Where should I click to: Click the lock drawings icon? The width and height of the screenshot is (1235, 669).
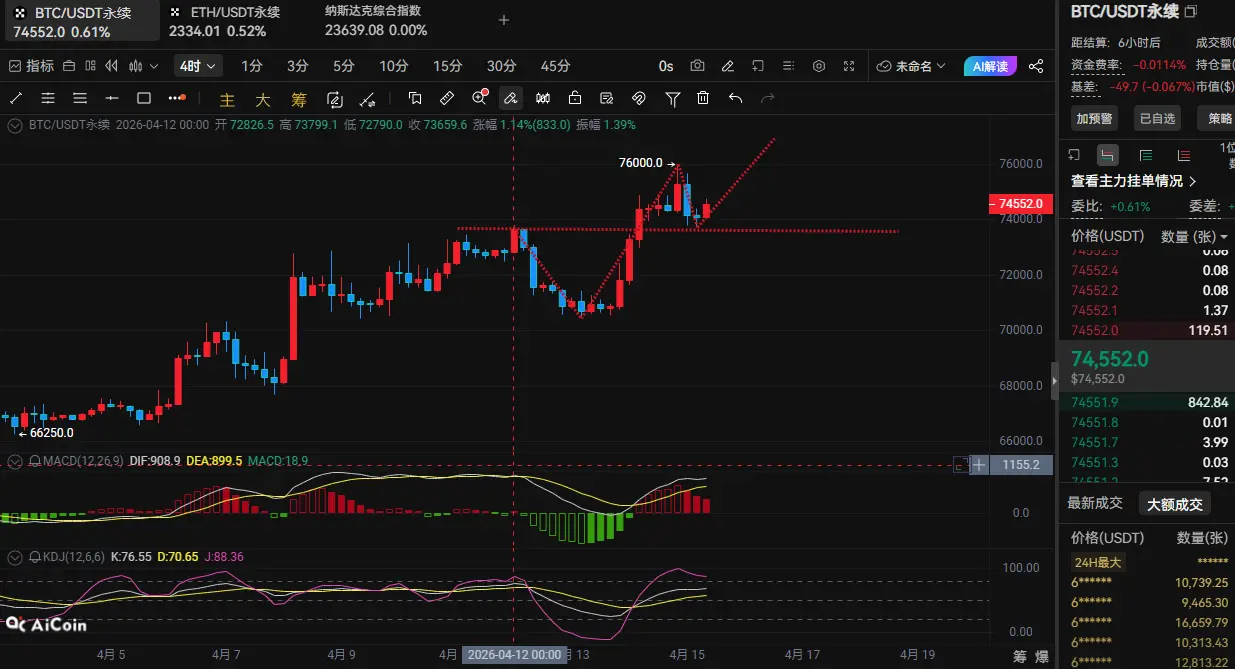(x=575, y=98)
